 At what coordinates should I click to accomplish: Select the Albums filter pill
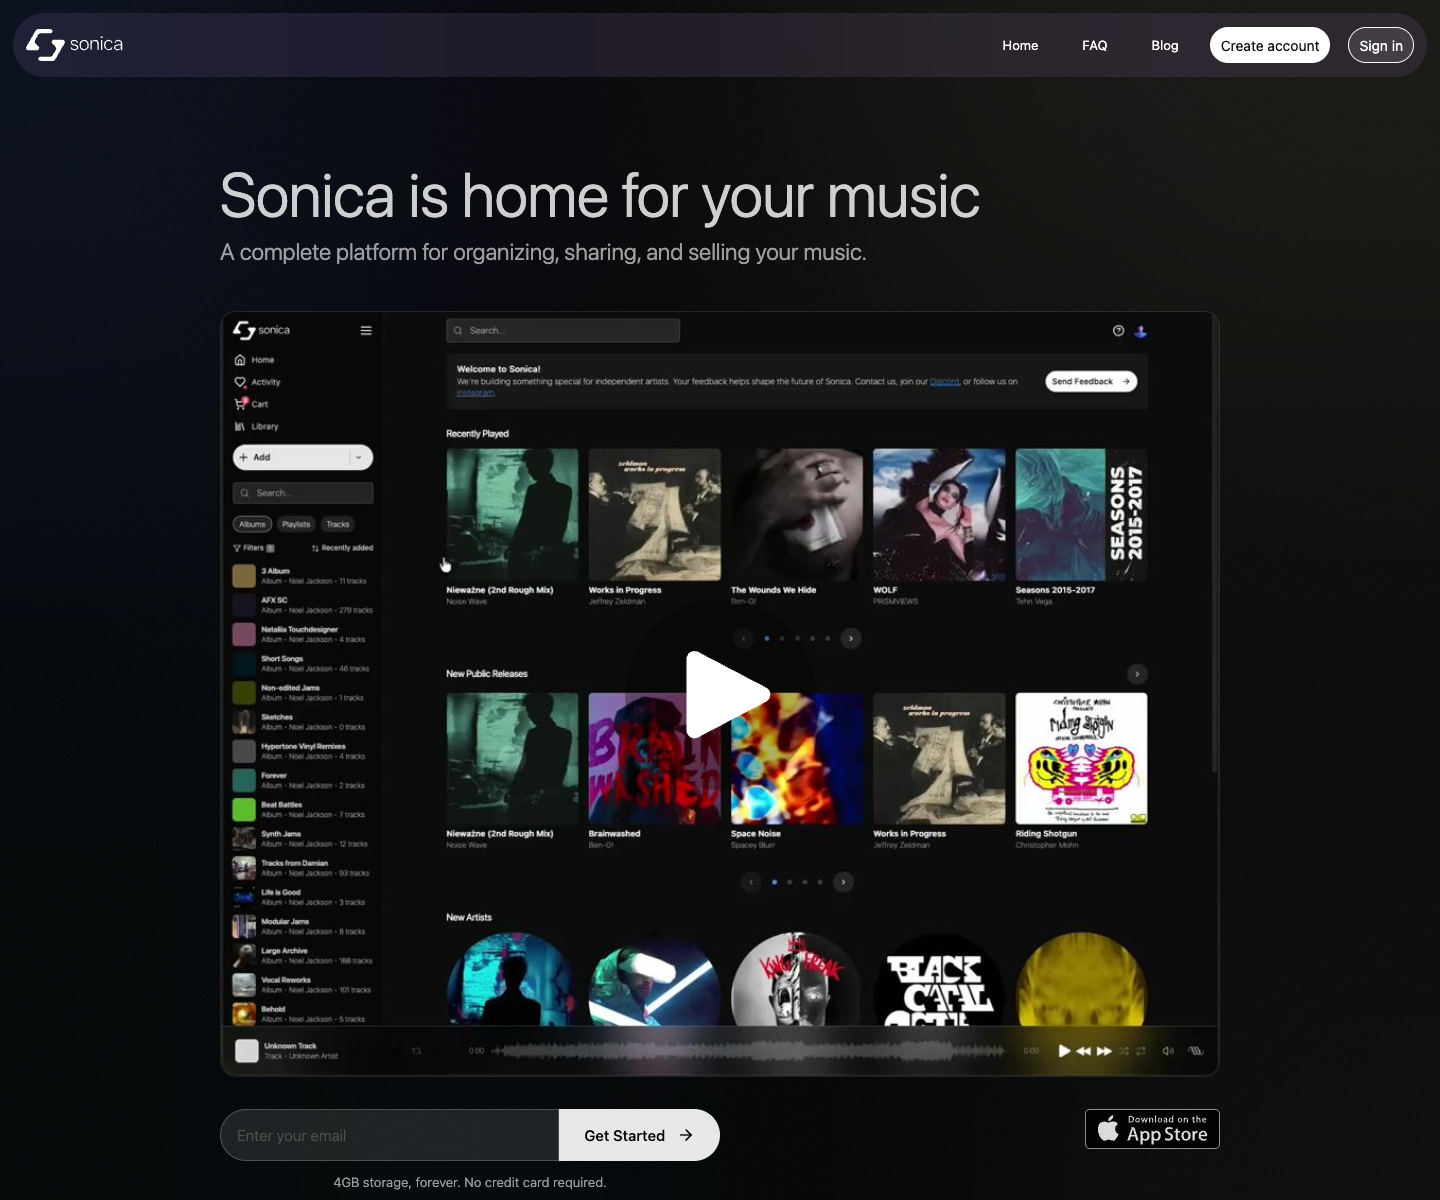tap(252, 524)
